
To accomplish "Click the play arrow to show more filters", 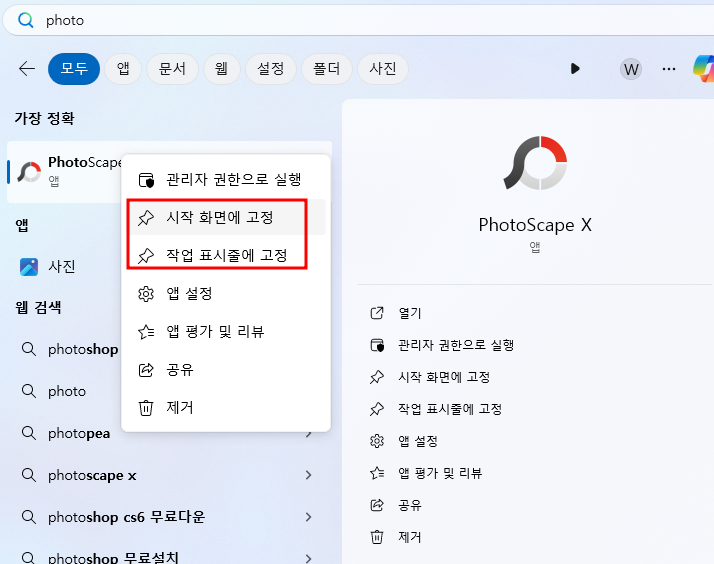I will click(x=575, y=69).
